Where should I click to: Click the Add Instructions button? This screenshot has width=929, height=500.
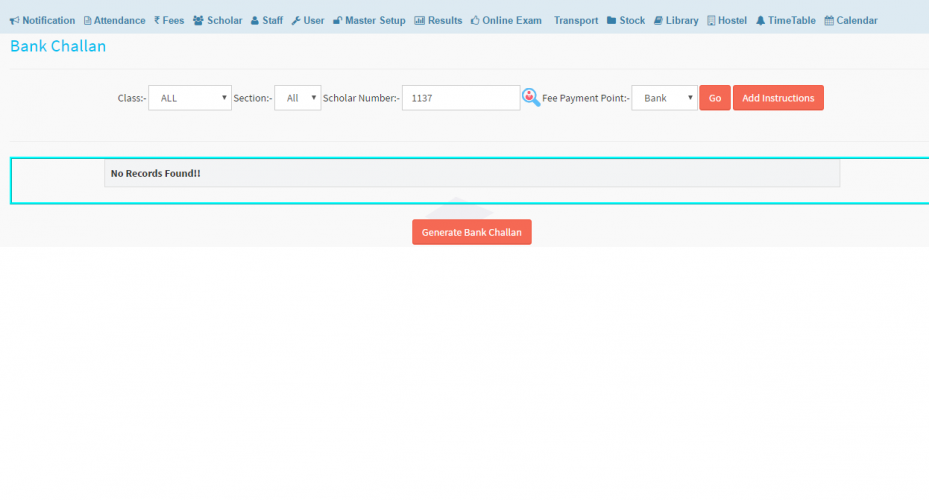tap(778, 98)
